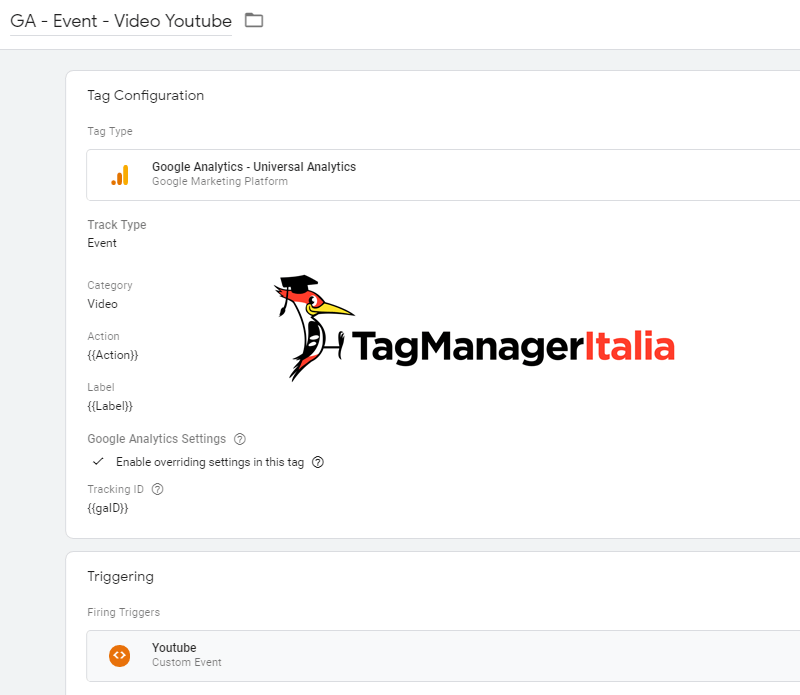800x695 pixels.
Task: Click the Tag Configuration heading
Action: 145,96
